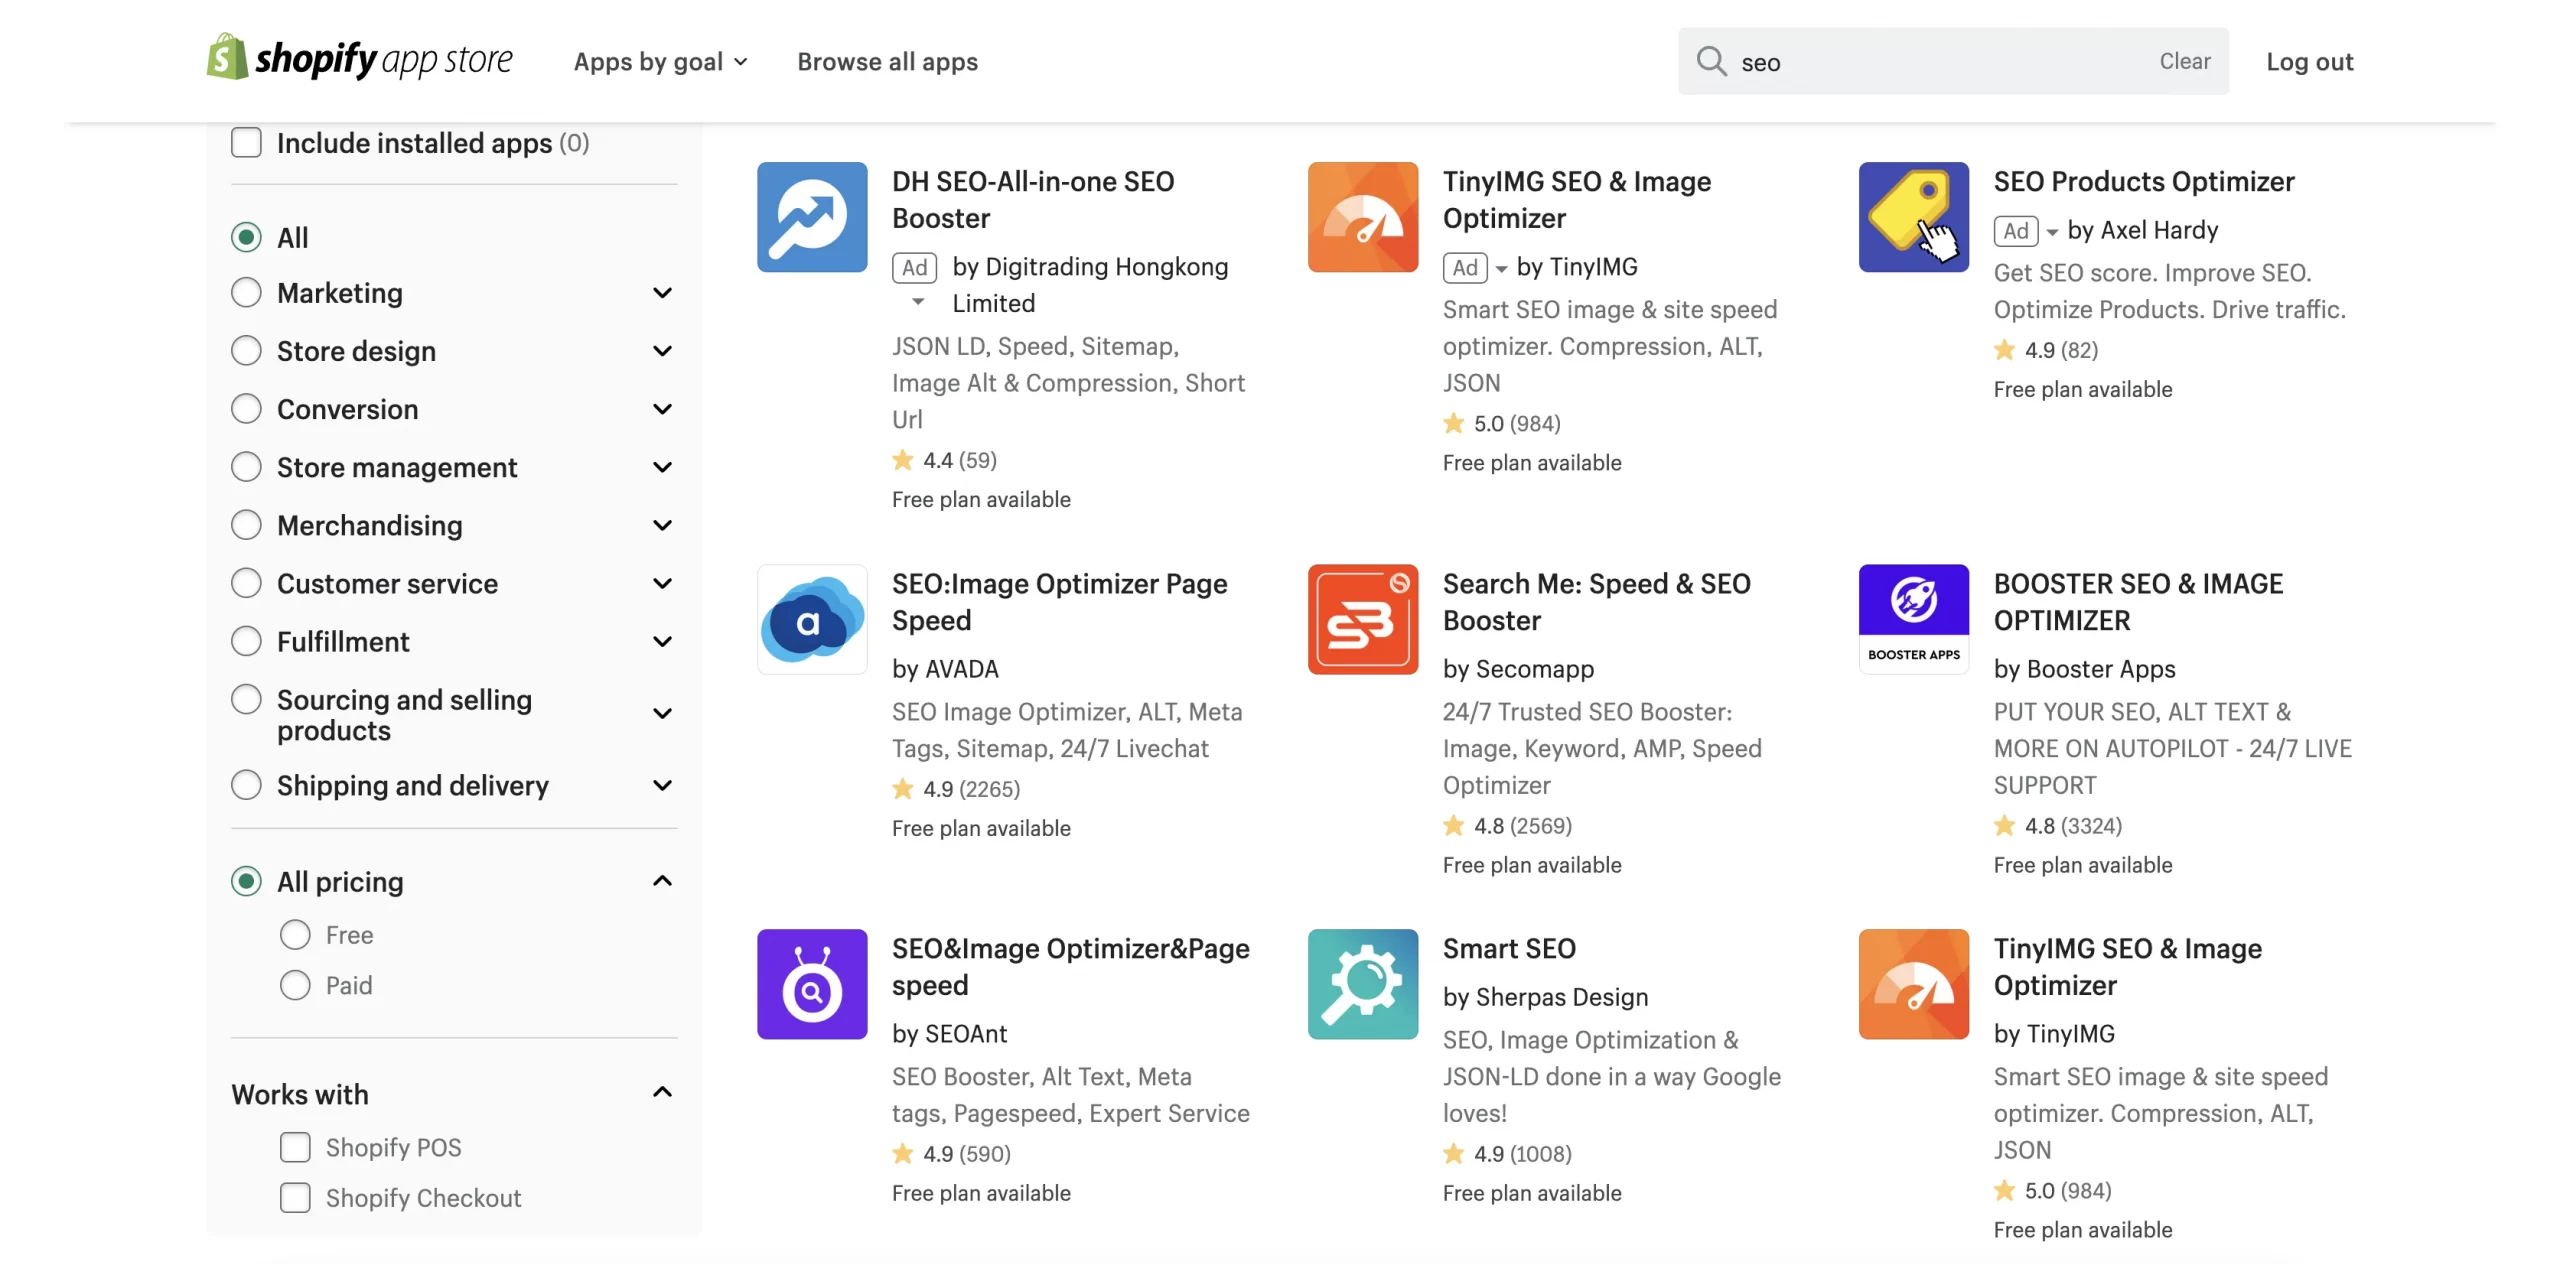Open Search Me Secomapp app icon
Screen dimensions: 2560x1265
1362,619
